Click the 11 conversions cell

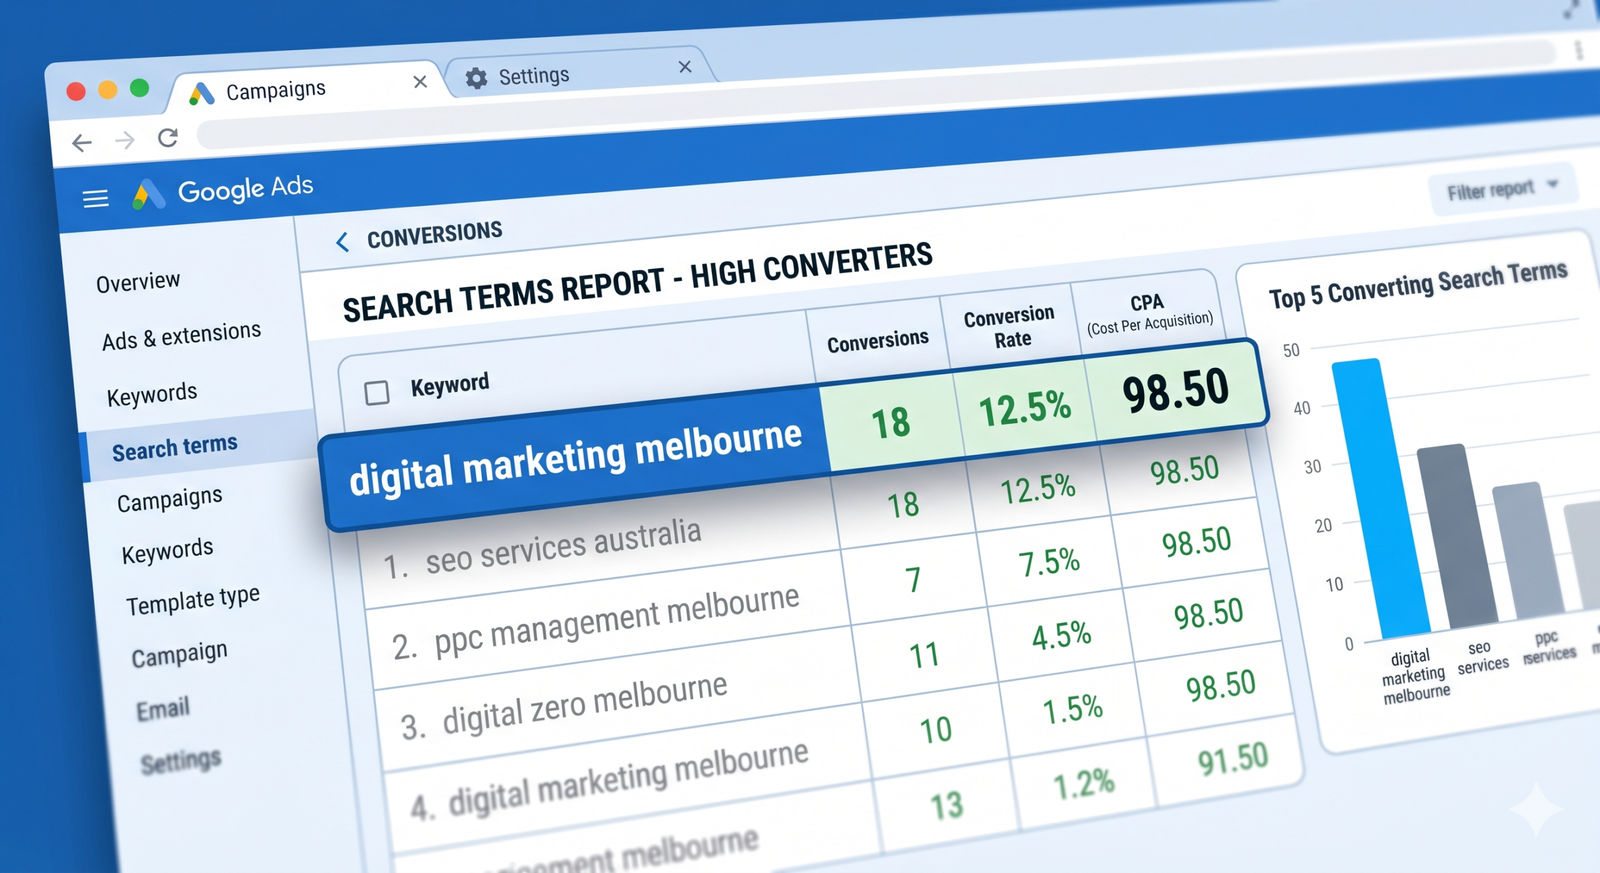click(x=923, y=656)
